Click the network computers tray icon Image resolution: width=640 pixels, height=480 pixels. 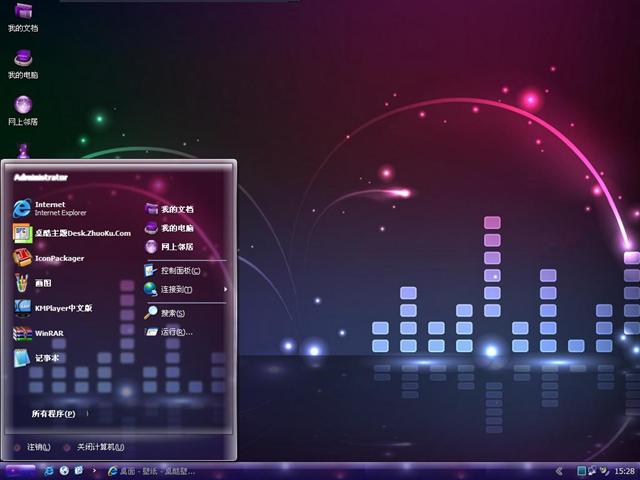click(592, 471)
